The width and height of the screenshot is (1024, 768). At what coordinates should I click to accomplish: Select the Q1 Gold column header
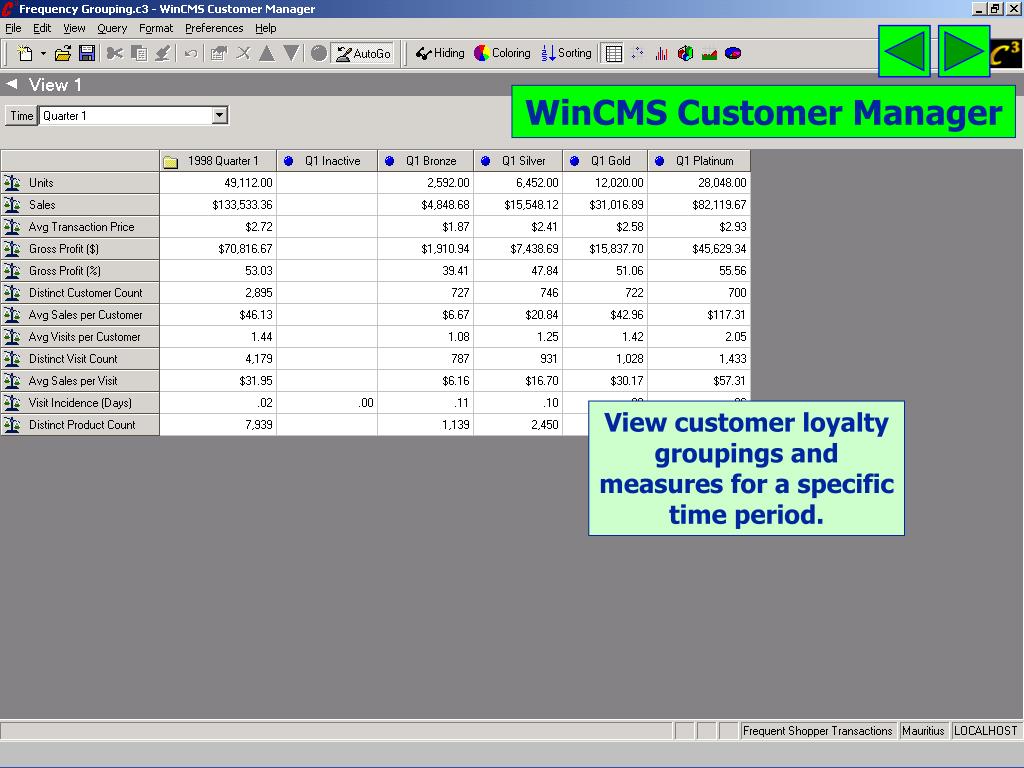point(605,161)
